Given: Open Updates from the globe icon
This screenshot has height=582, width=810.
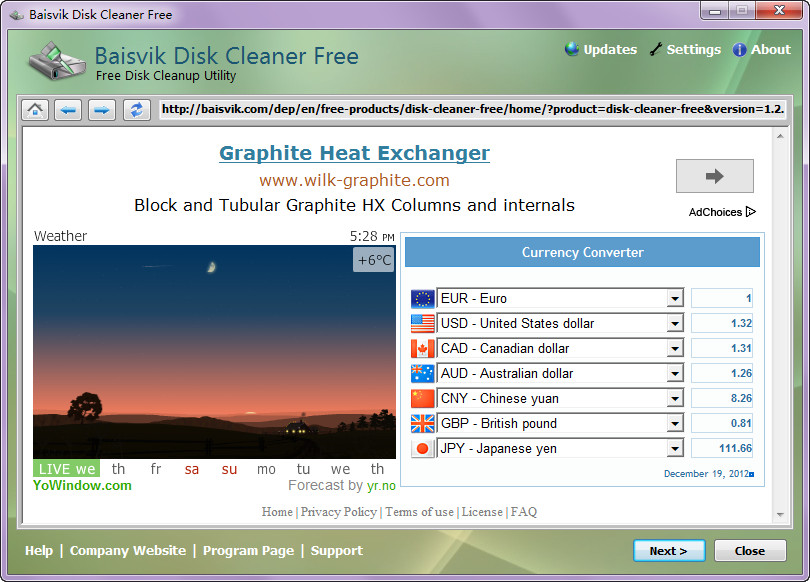Looking at the screenshot, I should click(x=571, y=49).
